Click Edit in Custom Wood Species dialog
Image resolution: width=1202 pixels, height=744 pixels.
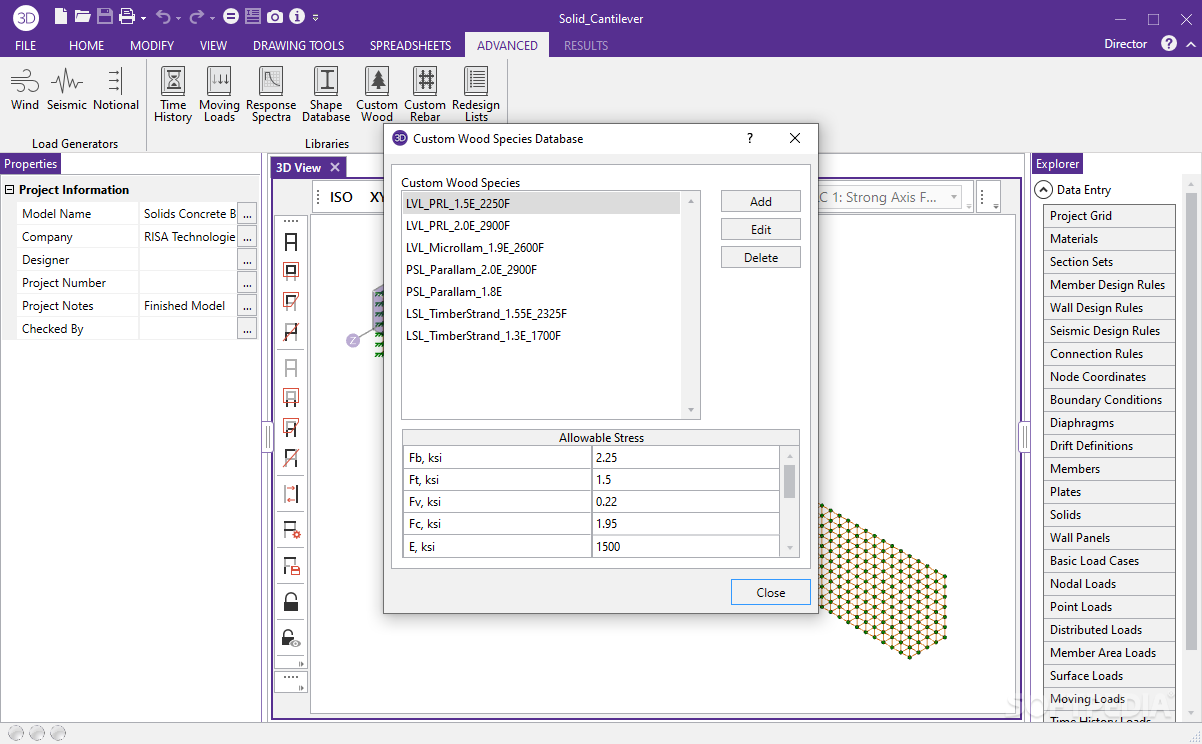[x=761, y=229]
